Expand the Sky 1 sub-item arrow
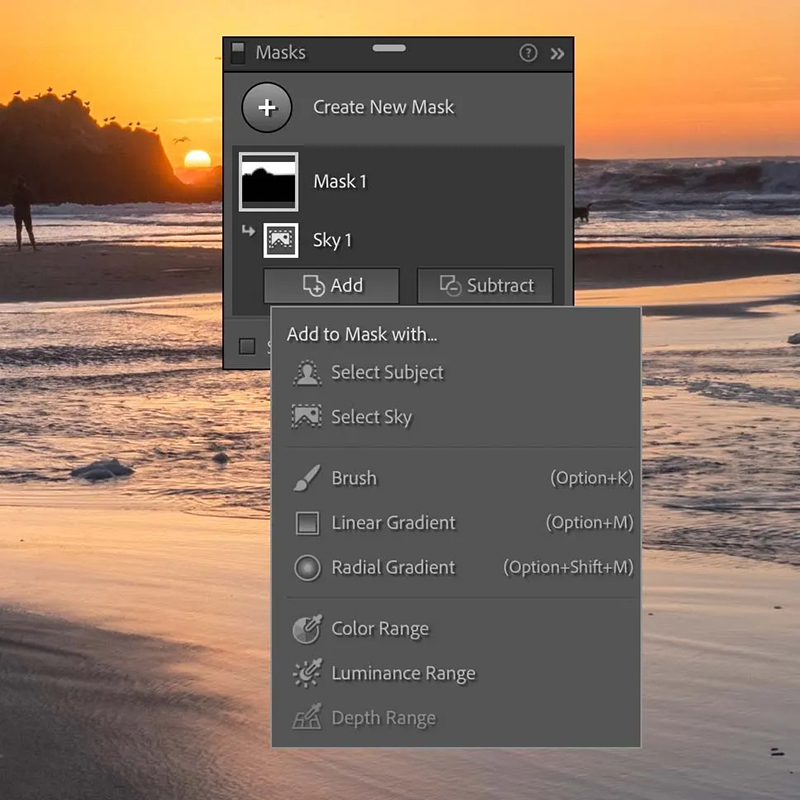The width and height of the screenshot is (800, 800). click(248, 233)
